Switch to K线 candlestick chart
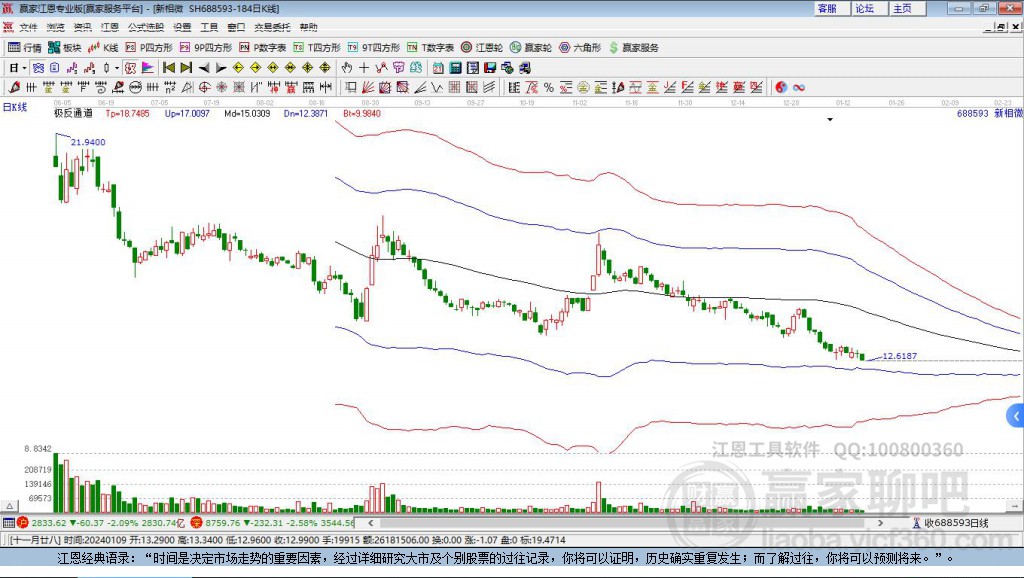Viewport: 1024px width, 578px height. pyautogui.click(x=103, y=48)
